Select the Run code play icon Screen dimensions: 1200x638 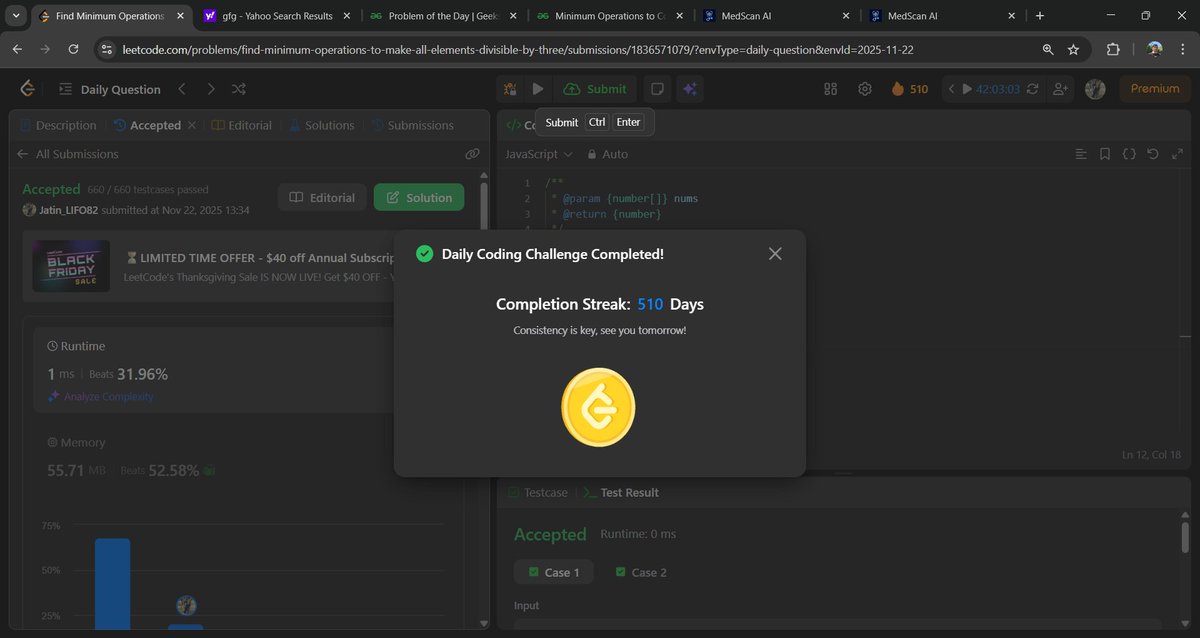pos(538,88)
